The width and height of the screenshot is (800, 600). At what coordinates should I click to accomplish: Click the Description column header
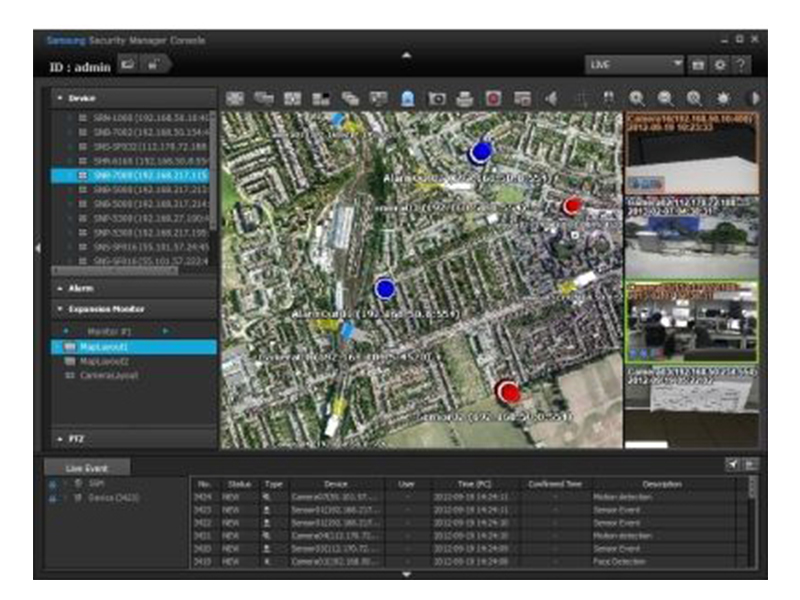tap(661, 484)
